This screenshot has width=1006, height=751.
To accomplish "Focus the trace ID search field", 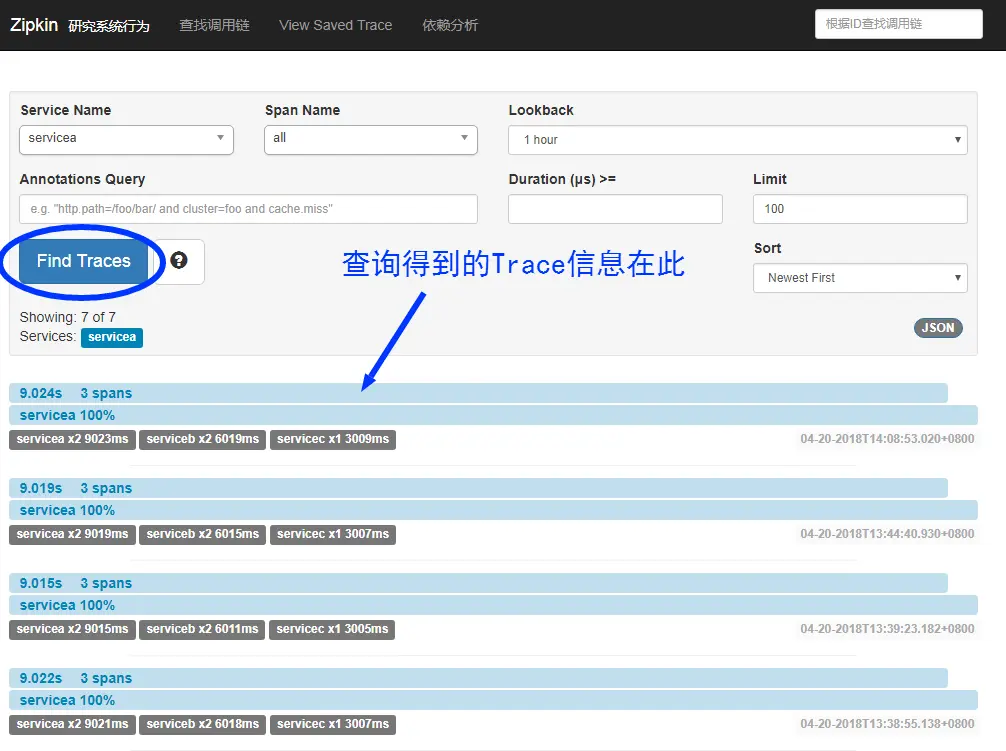I will click(x=898, y=24).
